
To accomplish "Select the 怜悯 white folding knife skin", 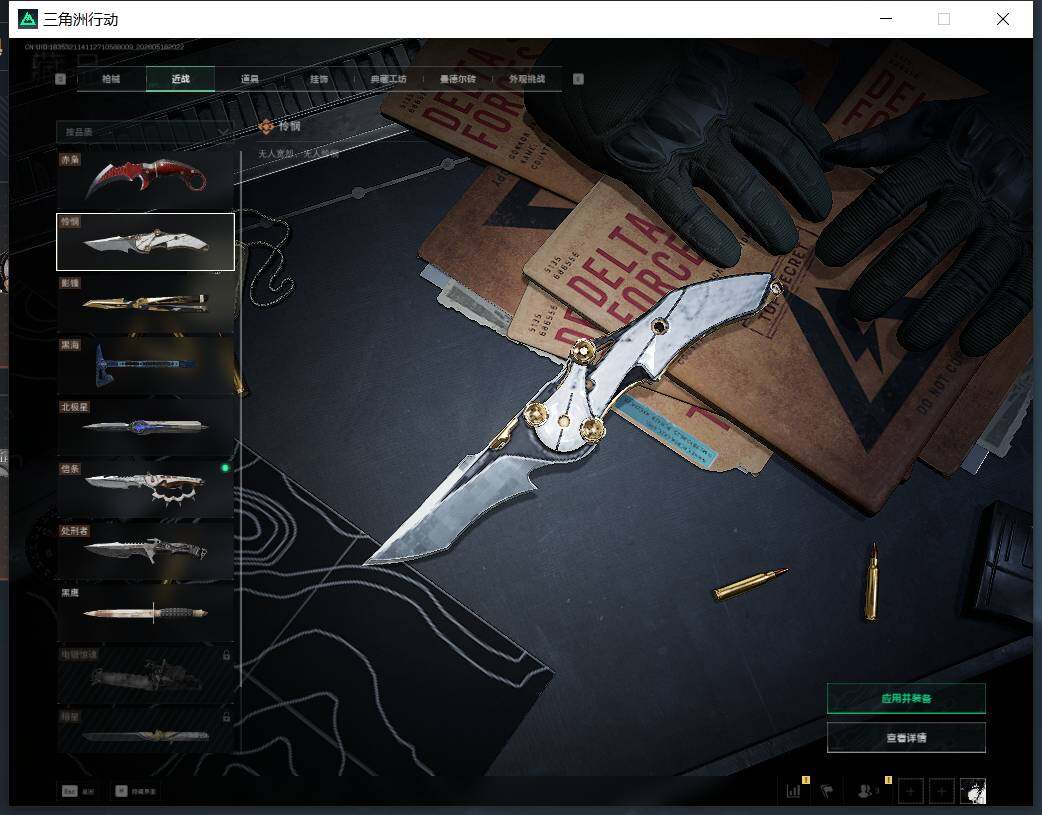I will coord(145,242).
